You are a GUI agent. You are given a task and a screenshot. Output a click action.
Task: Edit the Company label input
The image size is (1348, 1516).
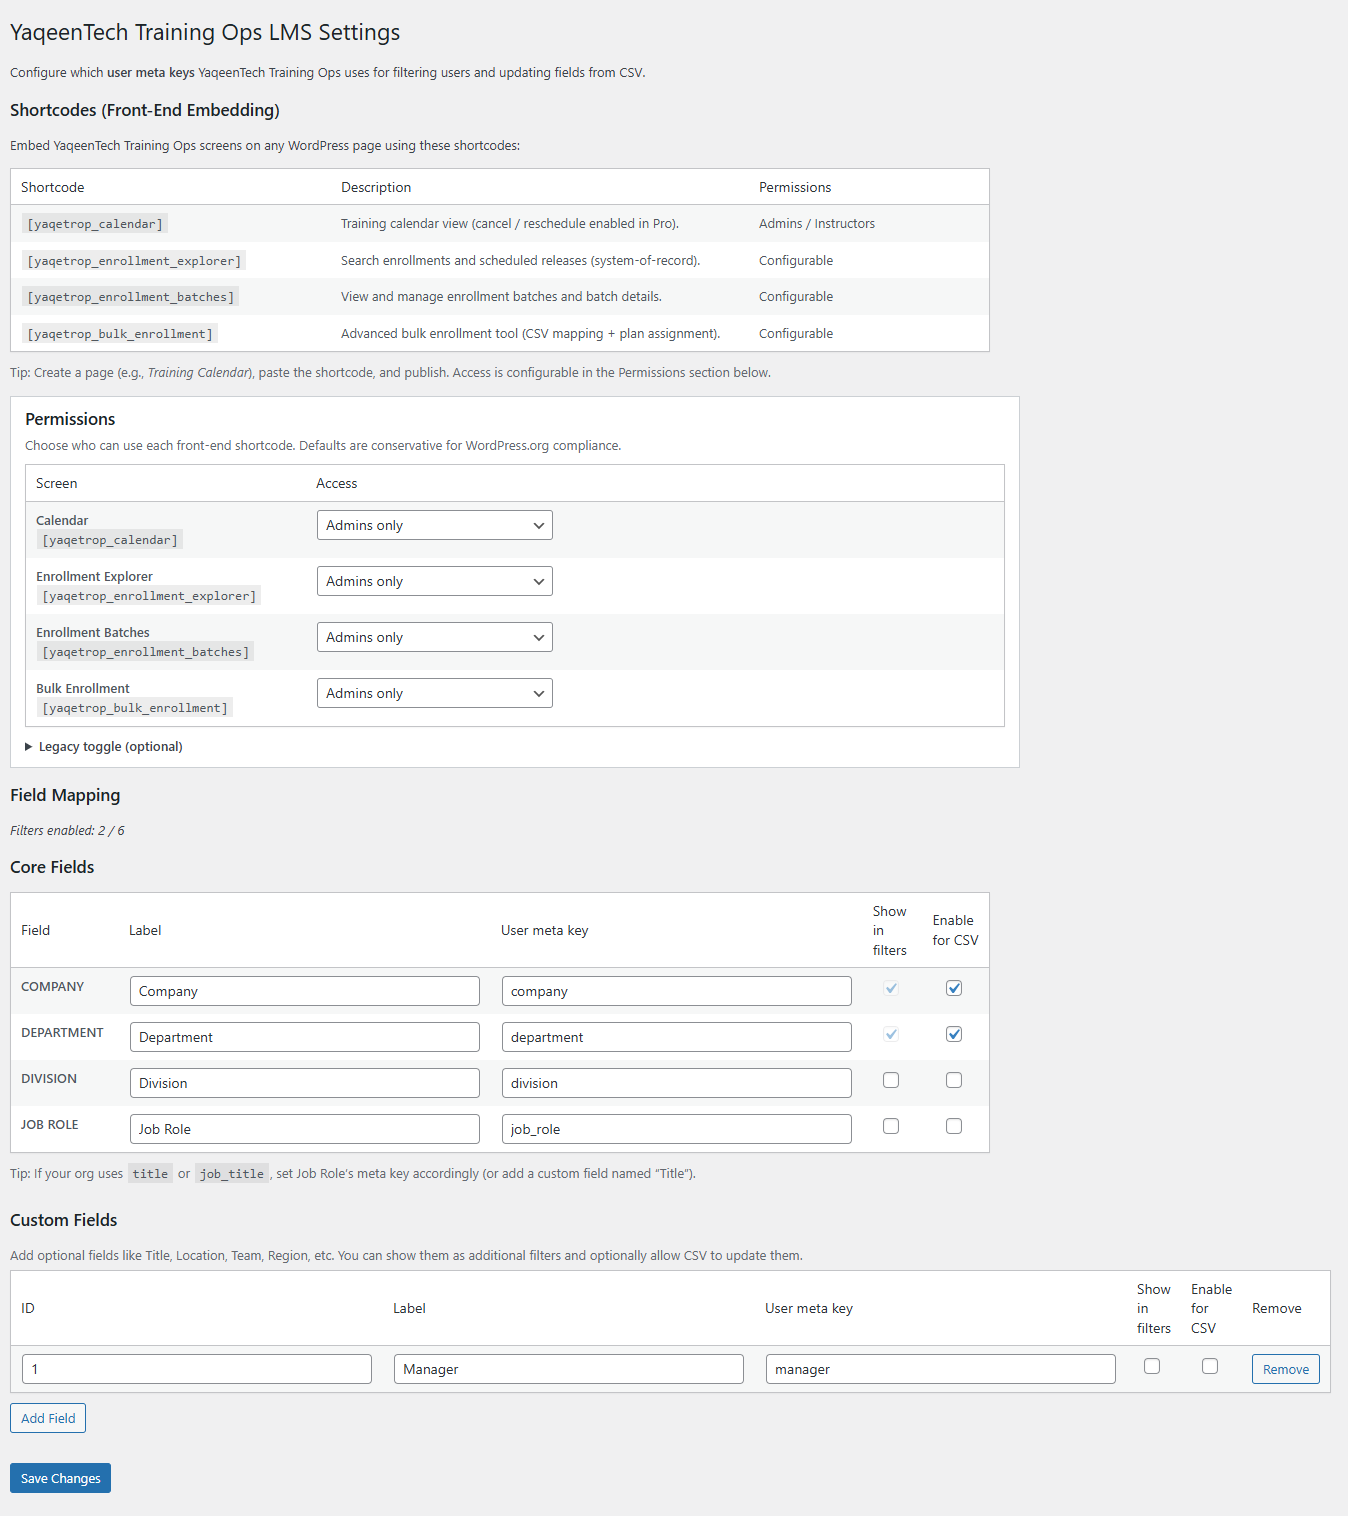304,990
